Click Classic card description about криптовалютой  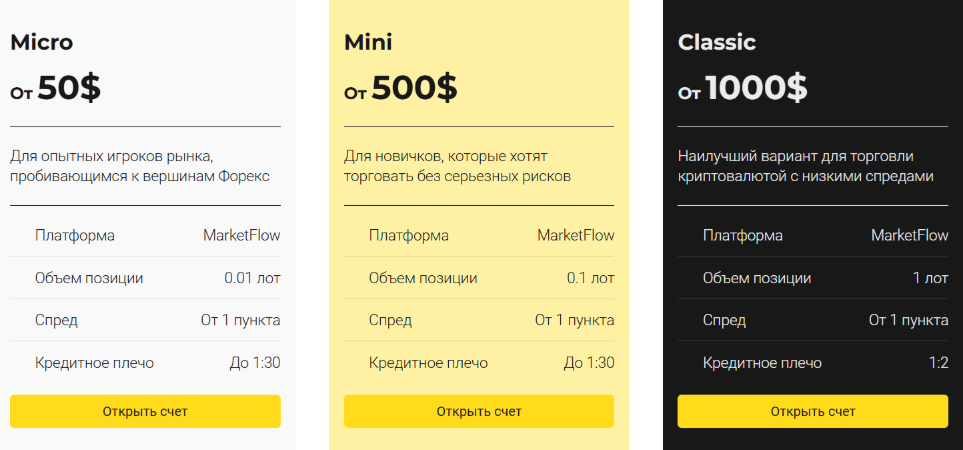tap(805, 166)
